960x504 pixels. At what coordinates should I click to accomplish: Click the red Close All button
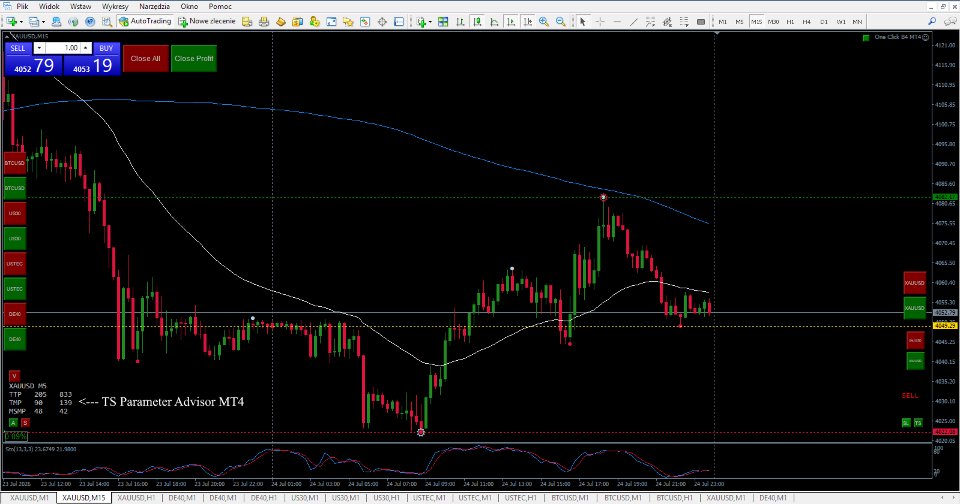point(145,58)
